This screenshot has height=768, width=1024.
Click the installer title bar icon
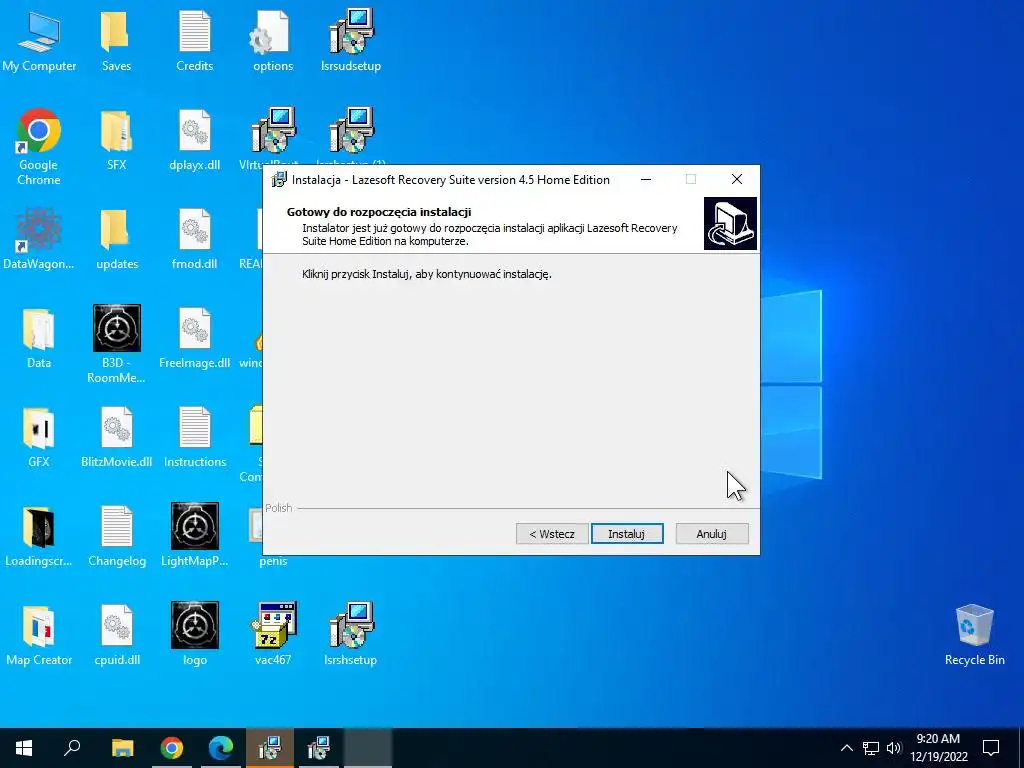pos(279,180)
